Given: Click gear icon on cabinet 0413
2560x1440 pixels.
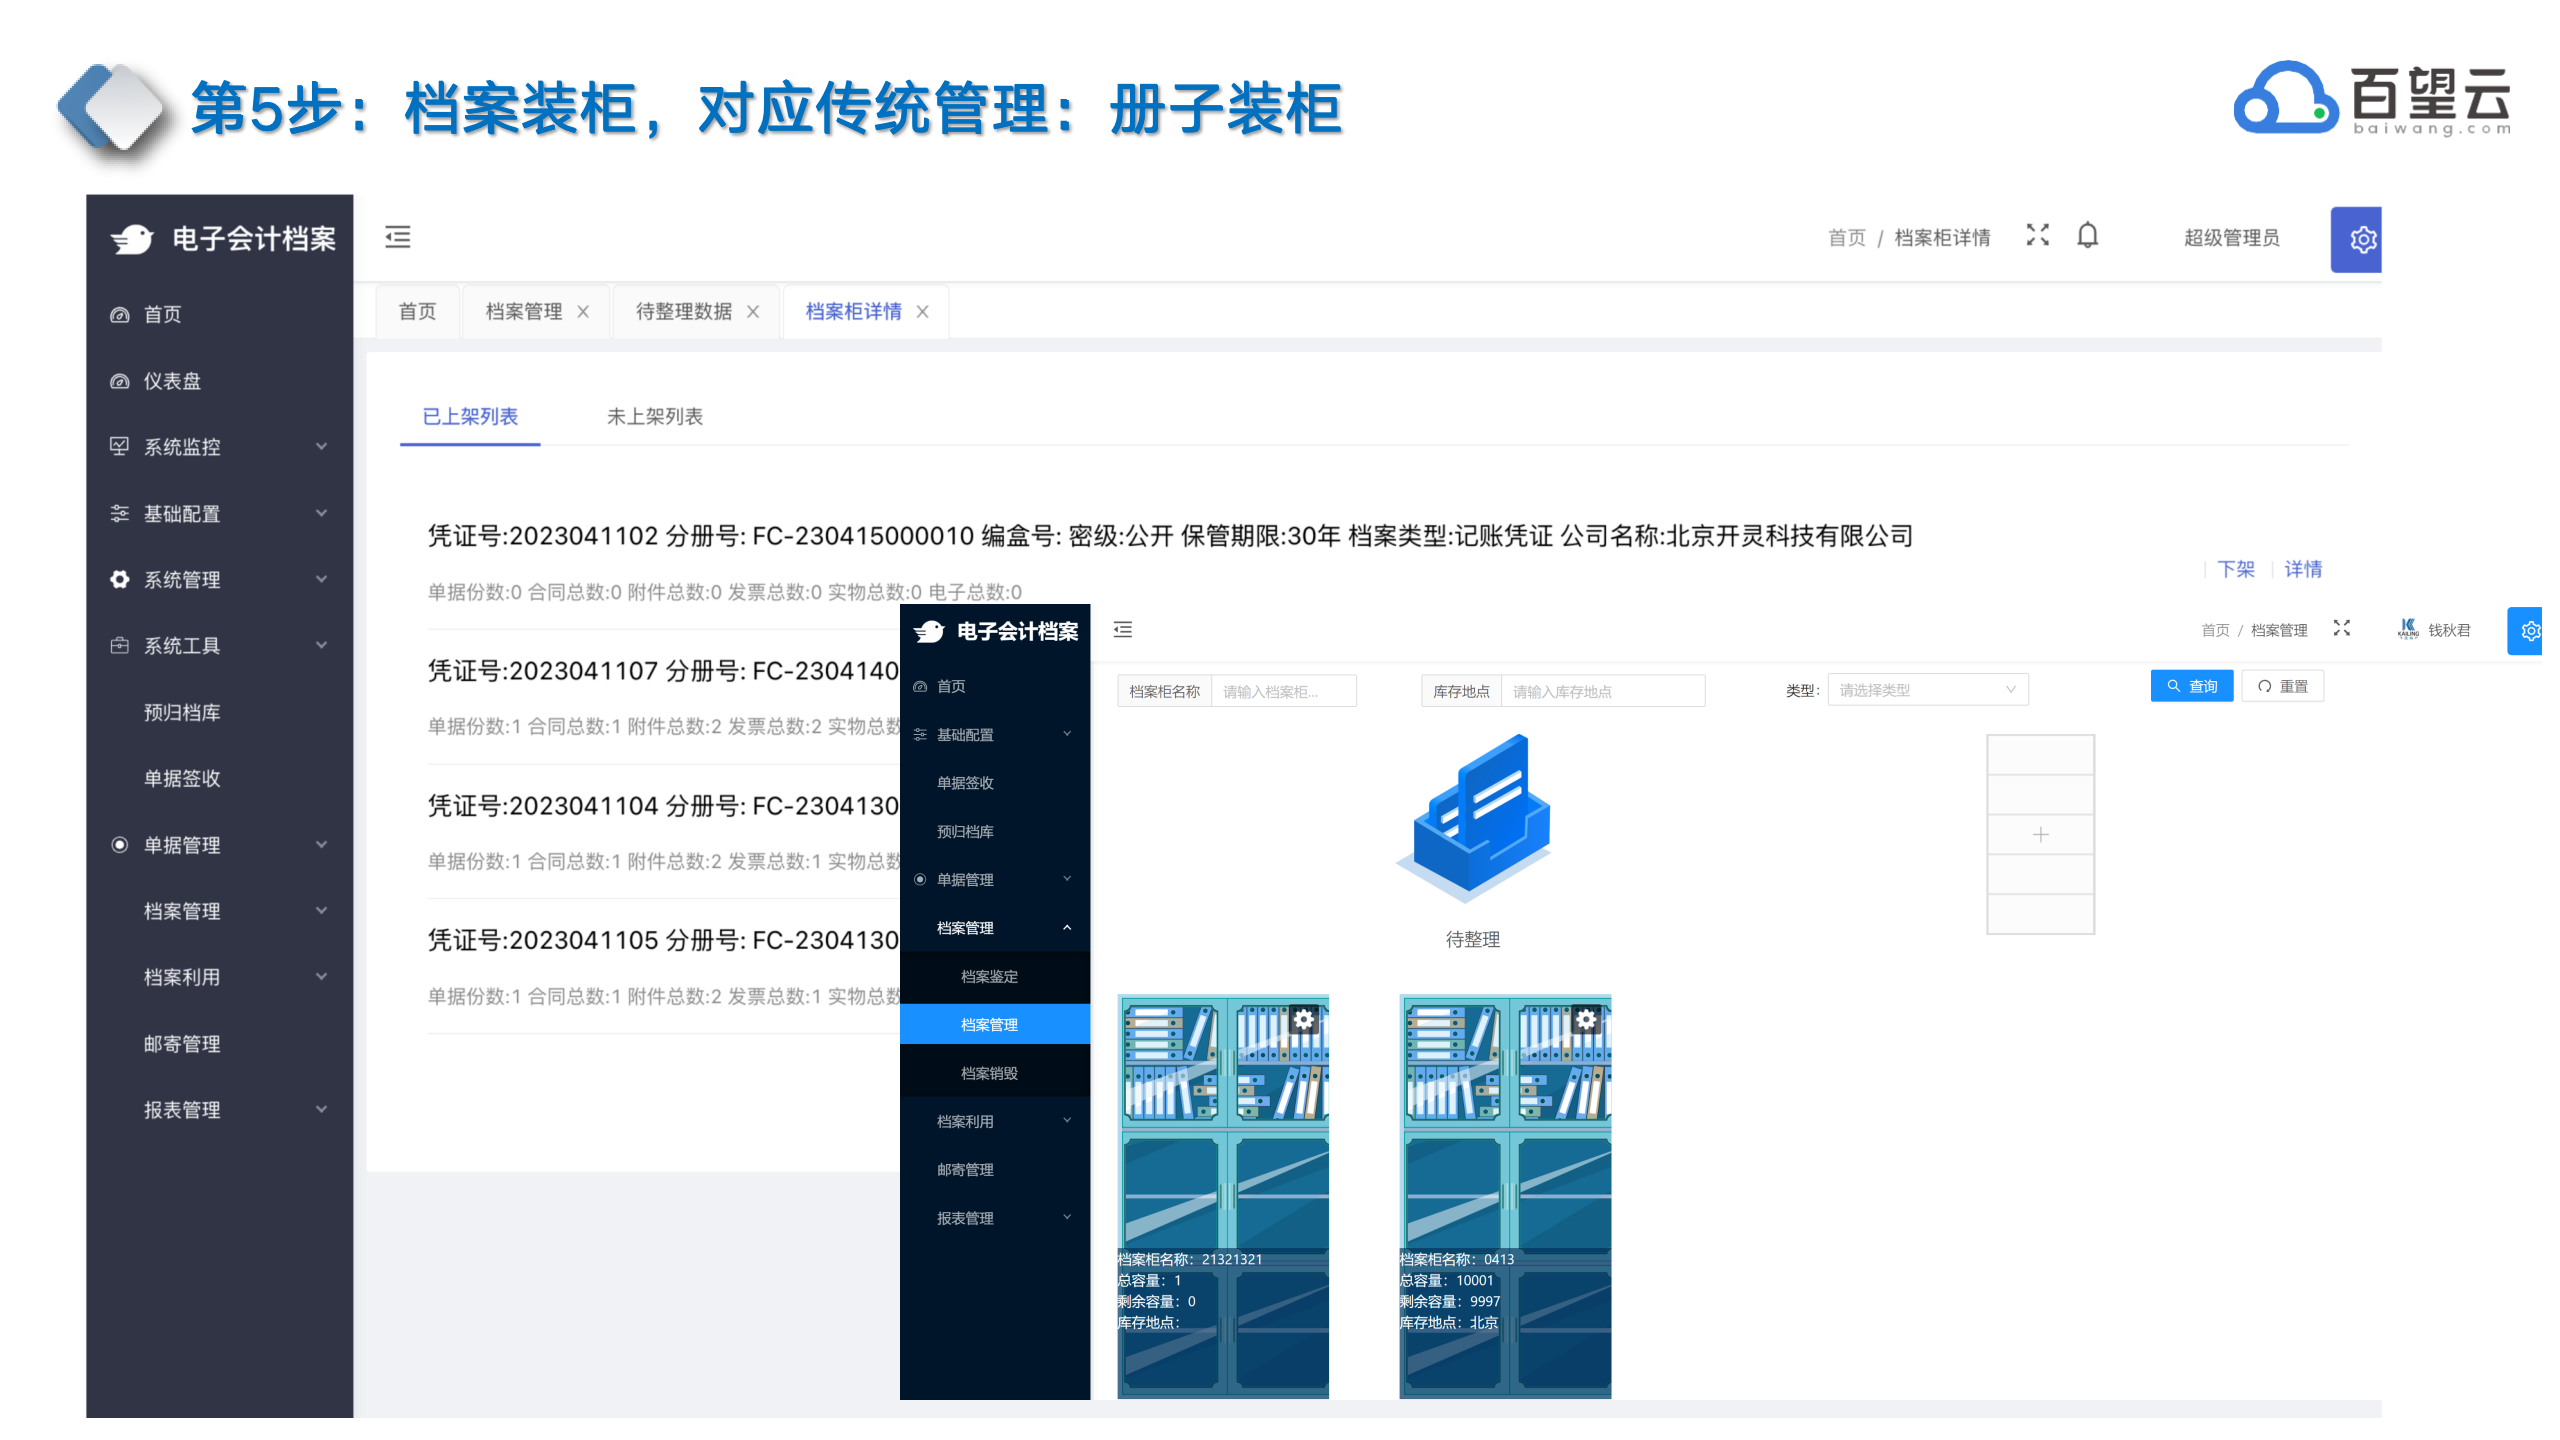Looking at the screenshot, I should coord(1586,1019).
